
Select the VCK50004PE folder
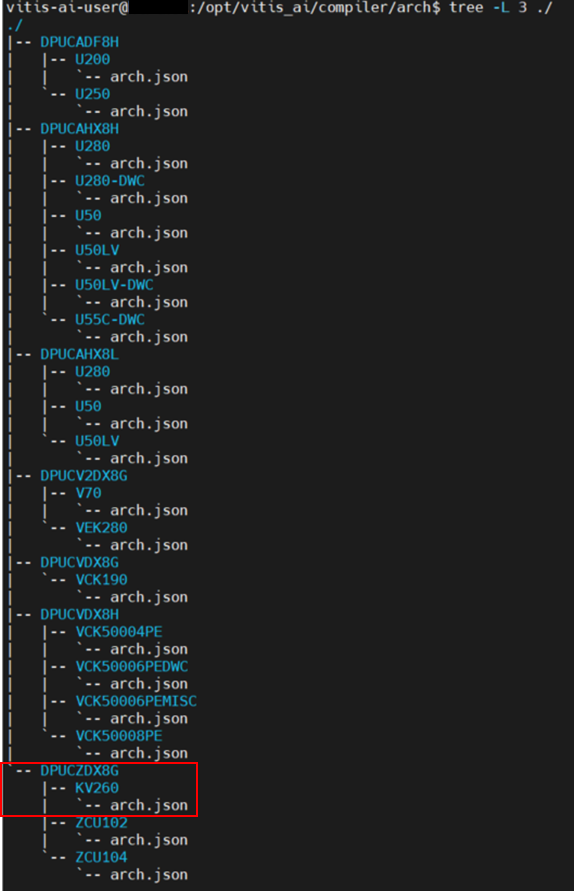[119, 631]
